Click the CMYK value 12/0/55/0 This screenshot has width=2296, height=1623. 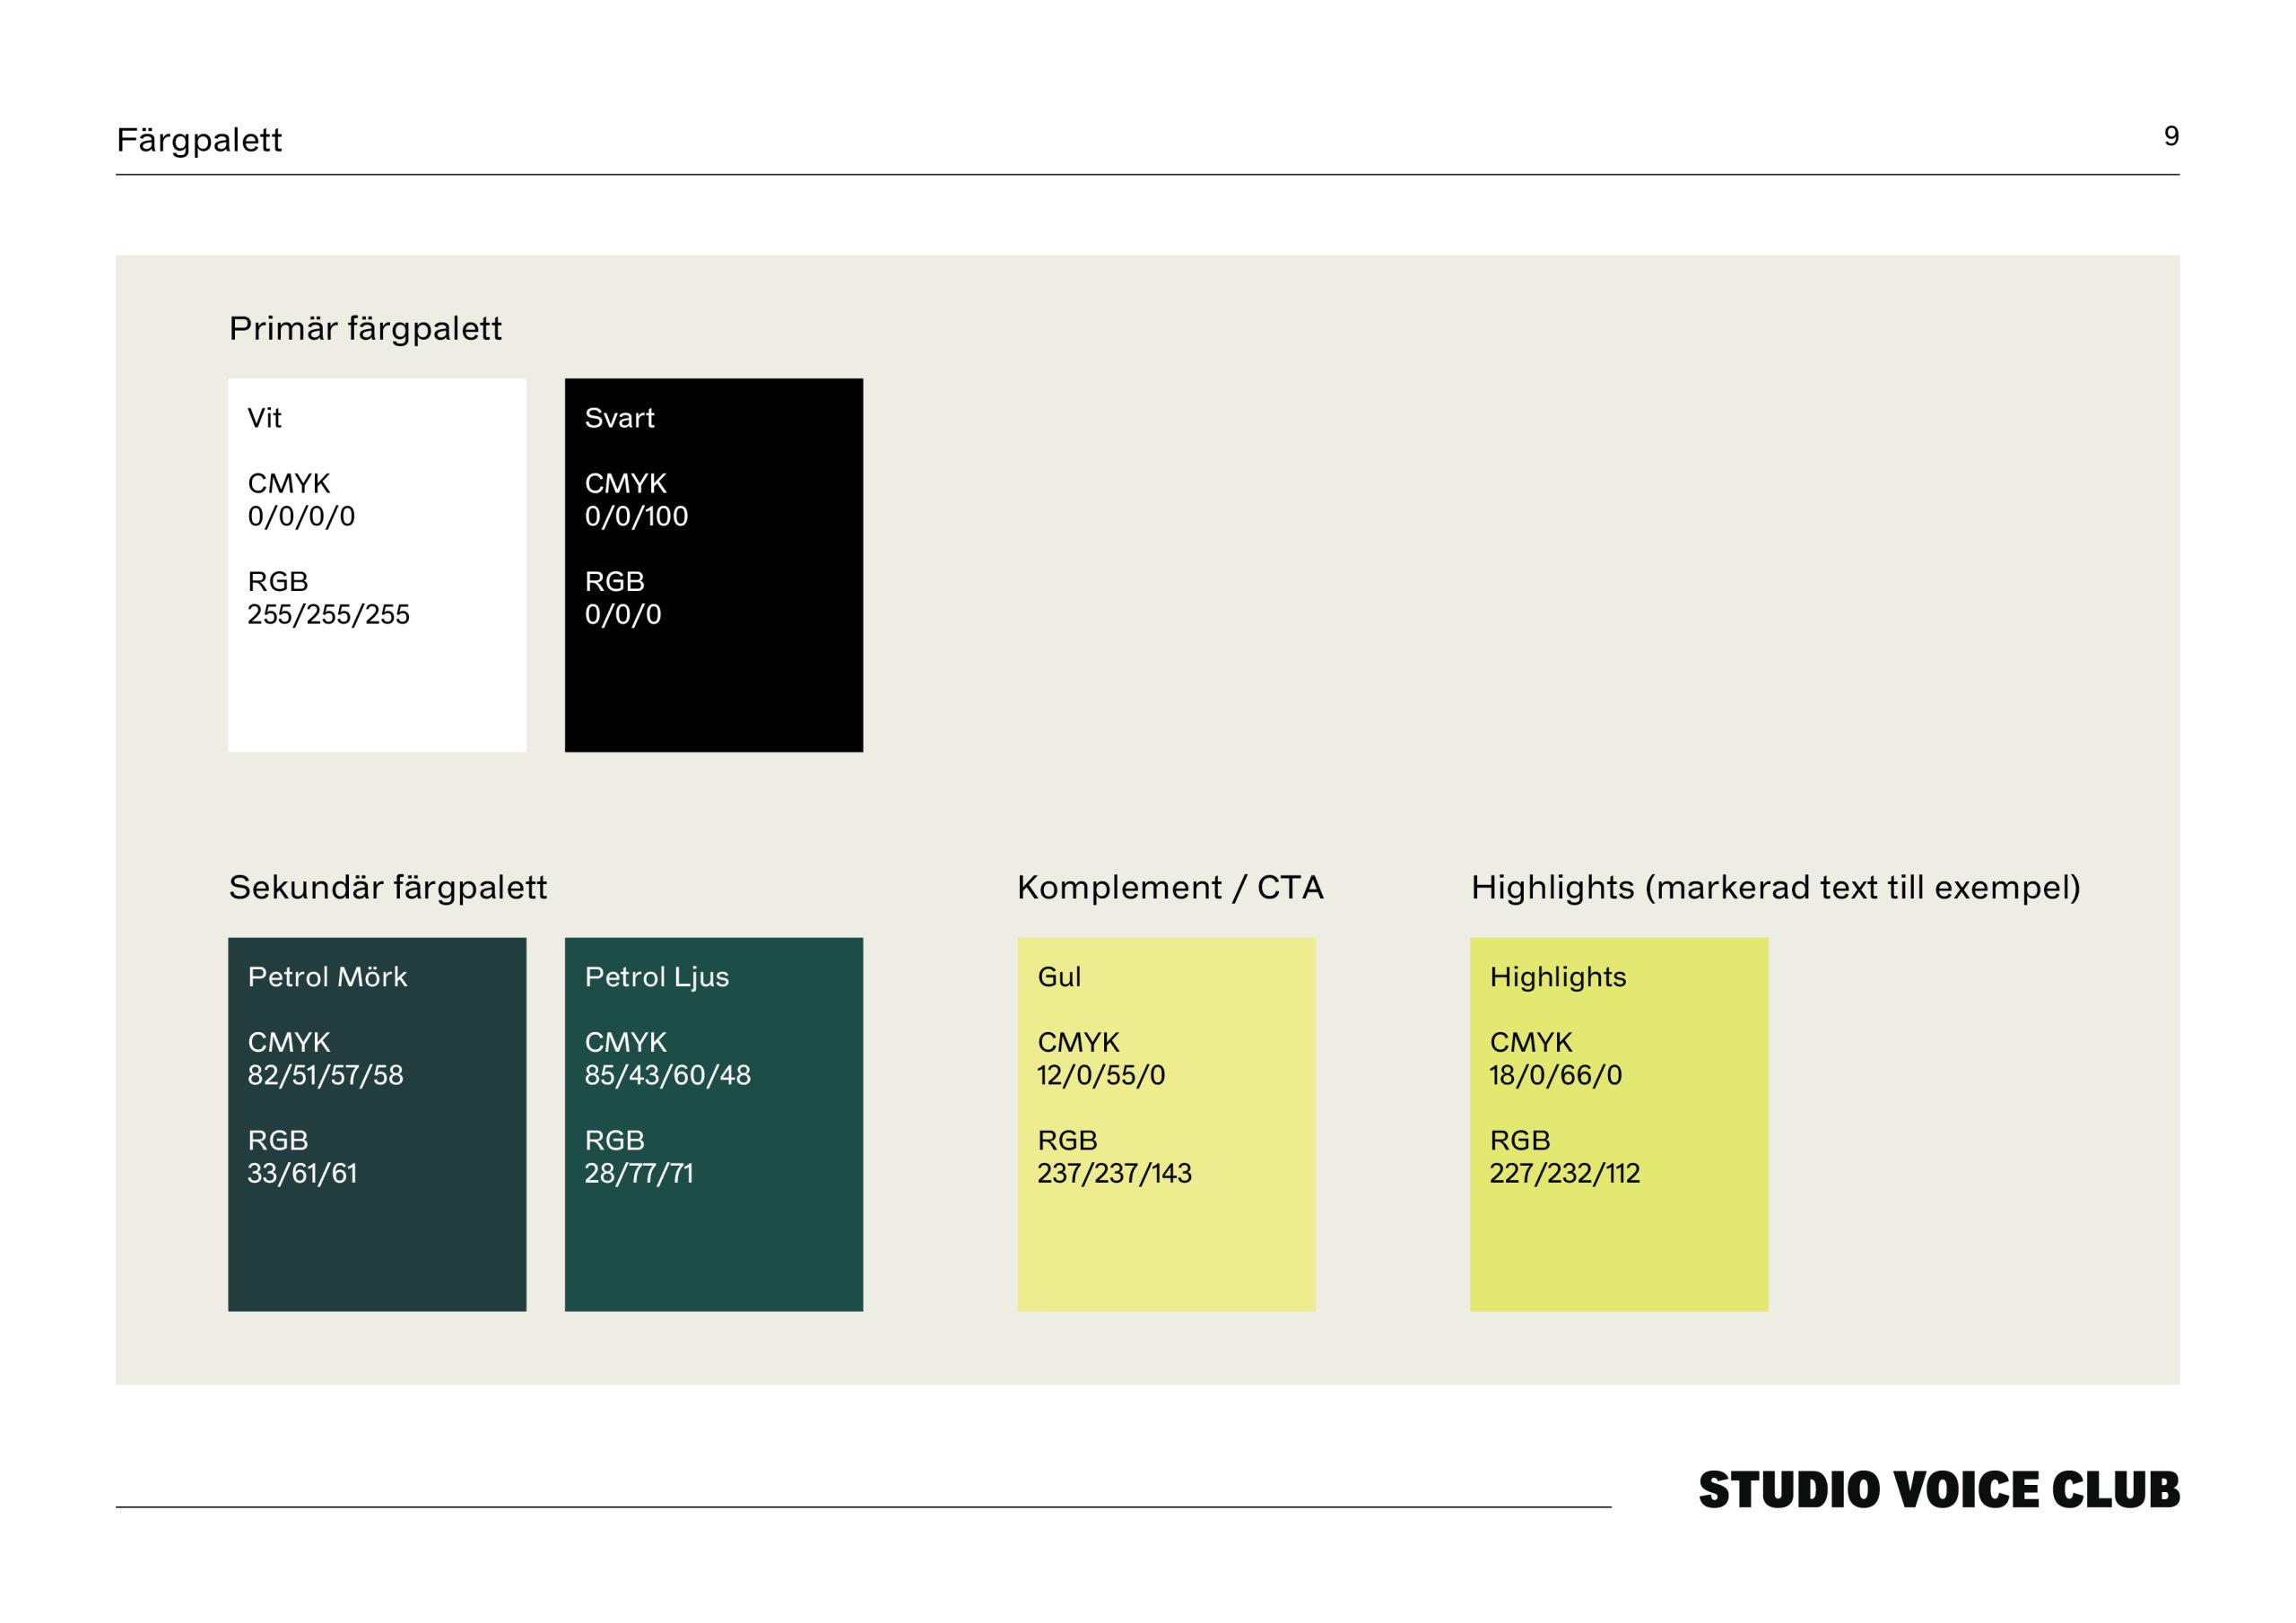pyautogui.click(x=1101, y=1075)
